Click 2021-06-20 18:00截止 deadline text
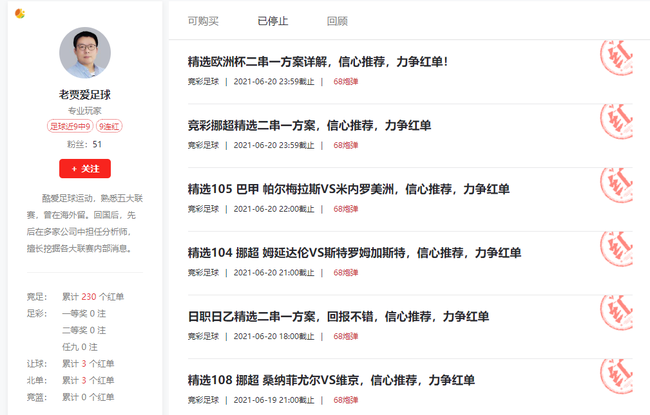 (x=274, y=336)
